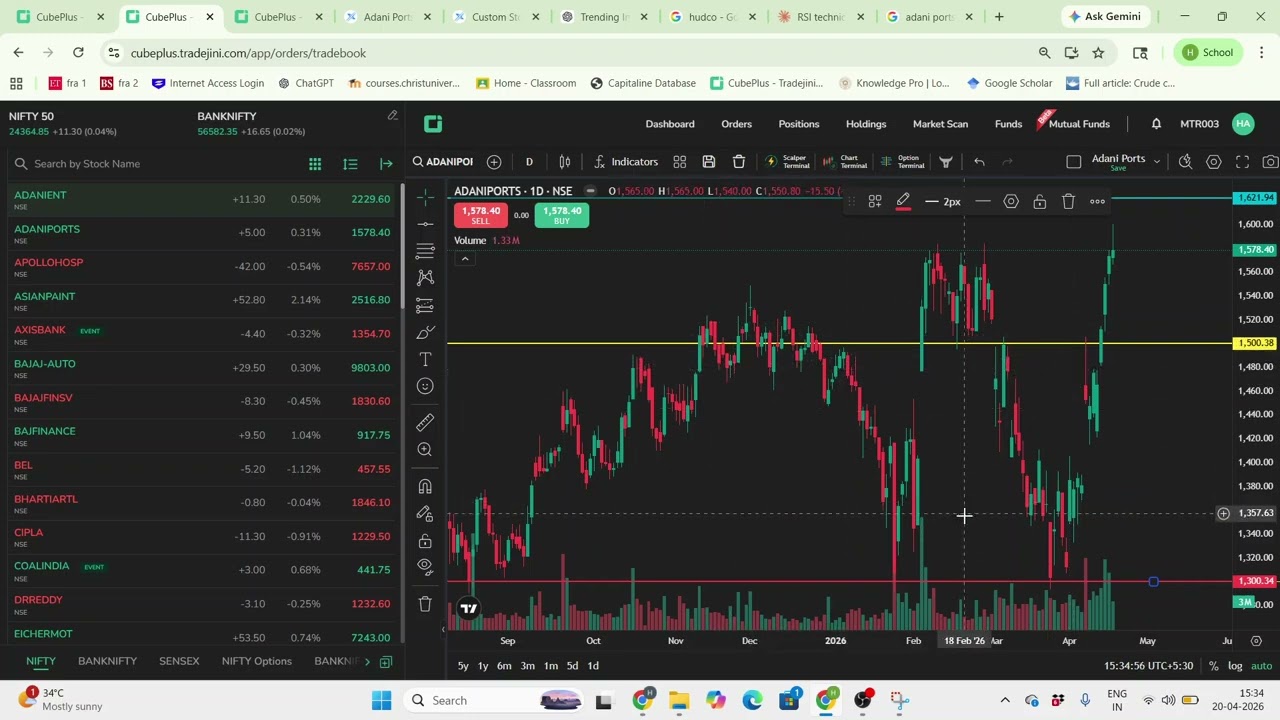Open the Market Scan page
The width and height of the screenshot is (1280, 720).
(940, 124)
